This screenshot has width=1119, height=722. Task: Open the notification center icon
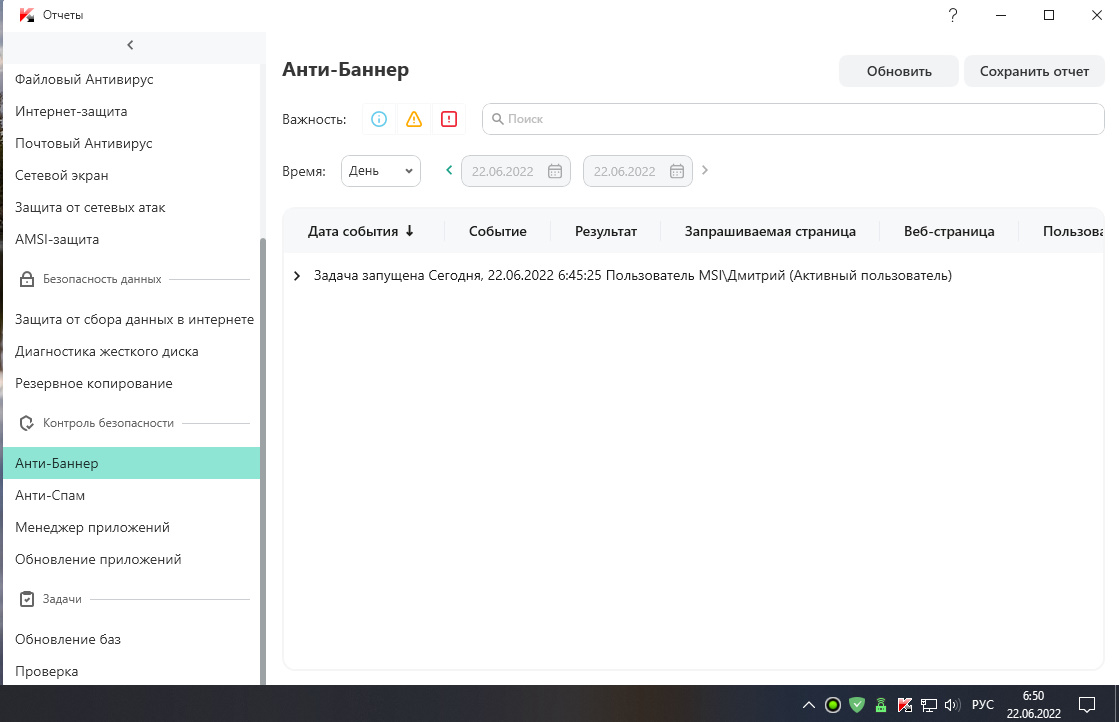pos(1087,705)
